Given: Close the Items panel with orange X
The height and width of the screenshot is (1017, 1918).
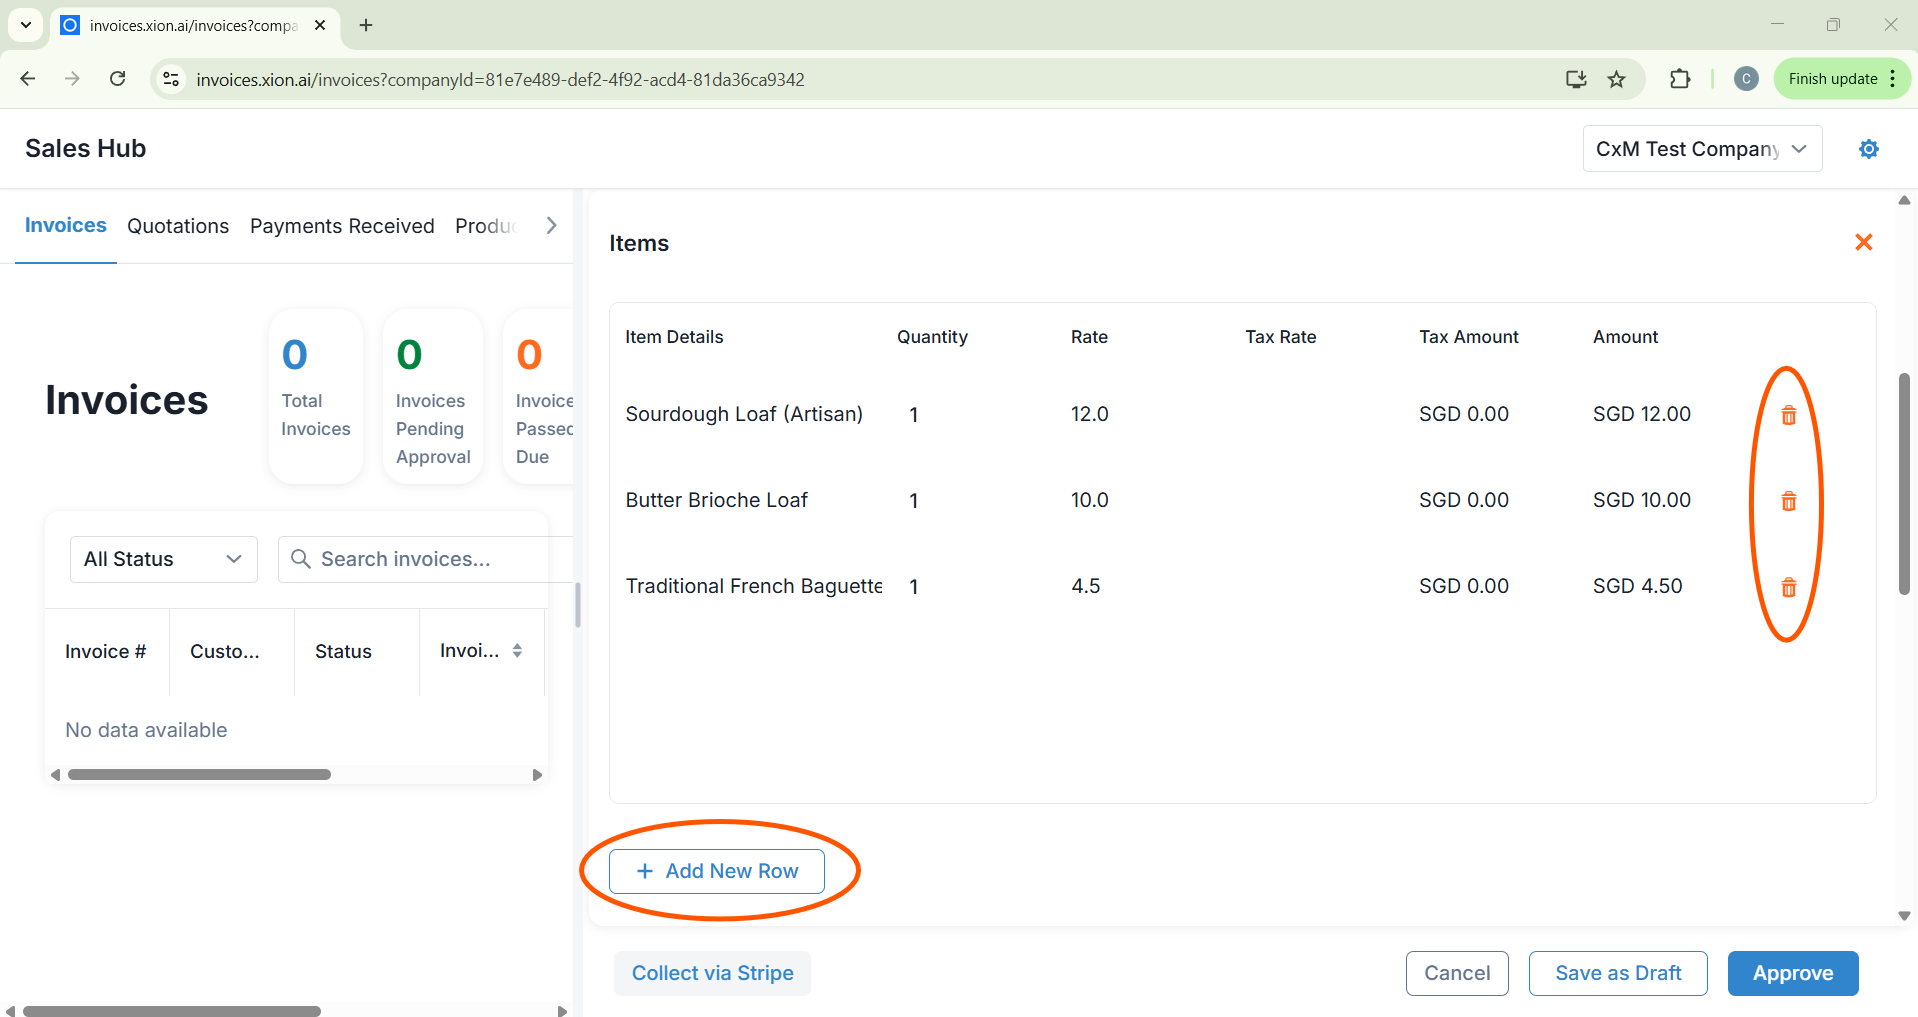Looking at the screenshot, I should (1863, 243).
